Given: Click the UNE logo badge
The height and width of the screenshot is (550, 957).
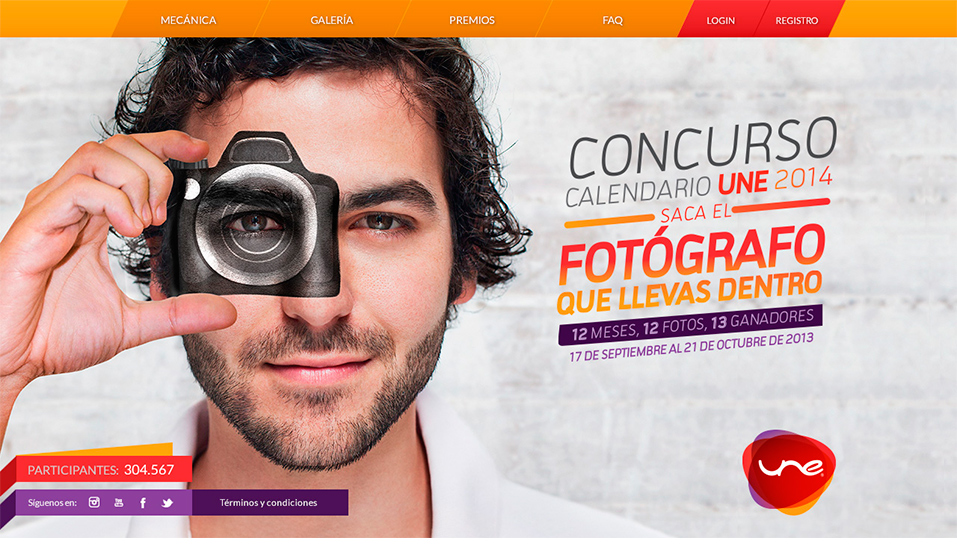Looking at the screenshot, I should tap(789, 471).
